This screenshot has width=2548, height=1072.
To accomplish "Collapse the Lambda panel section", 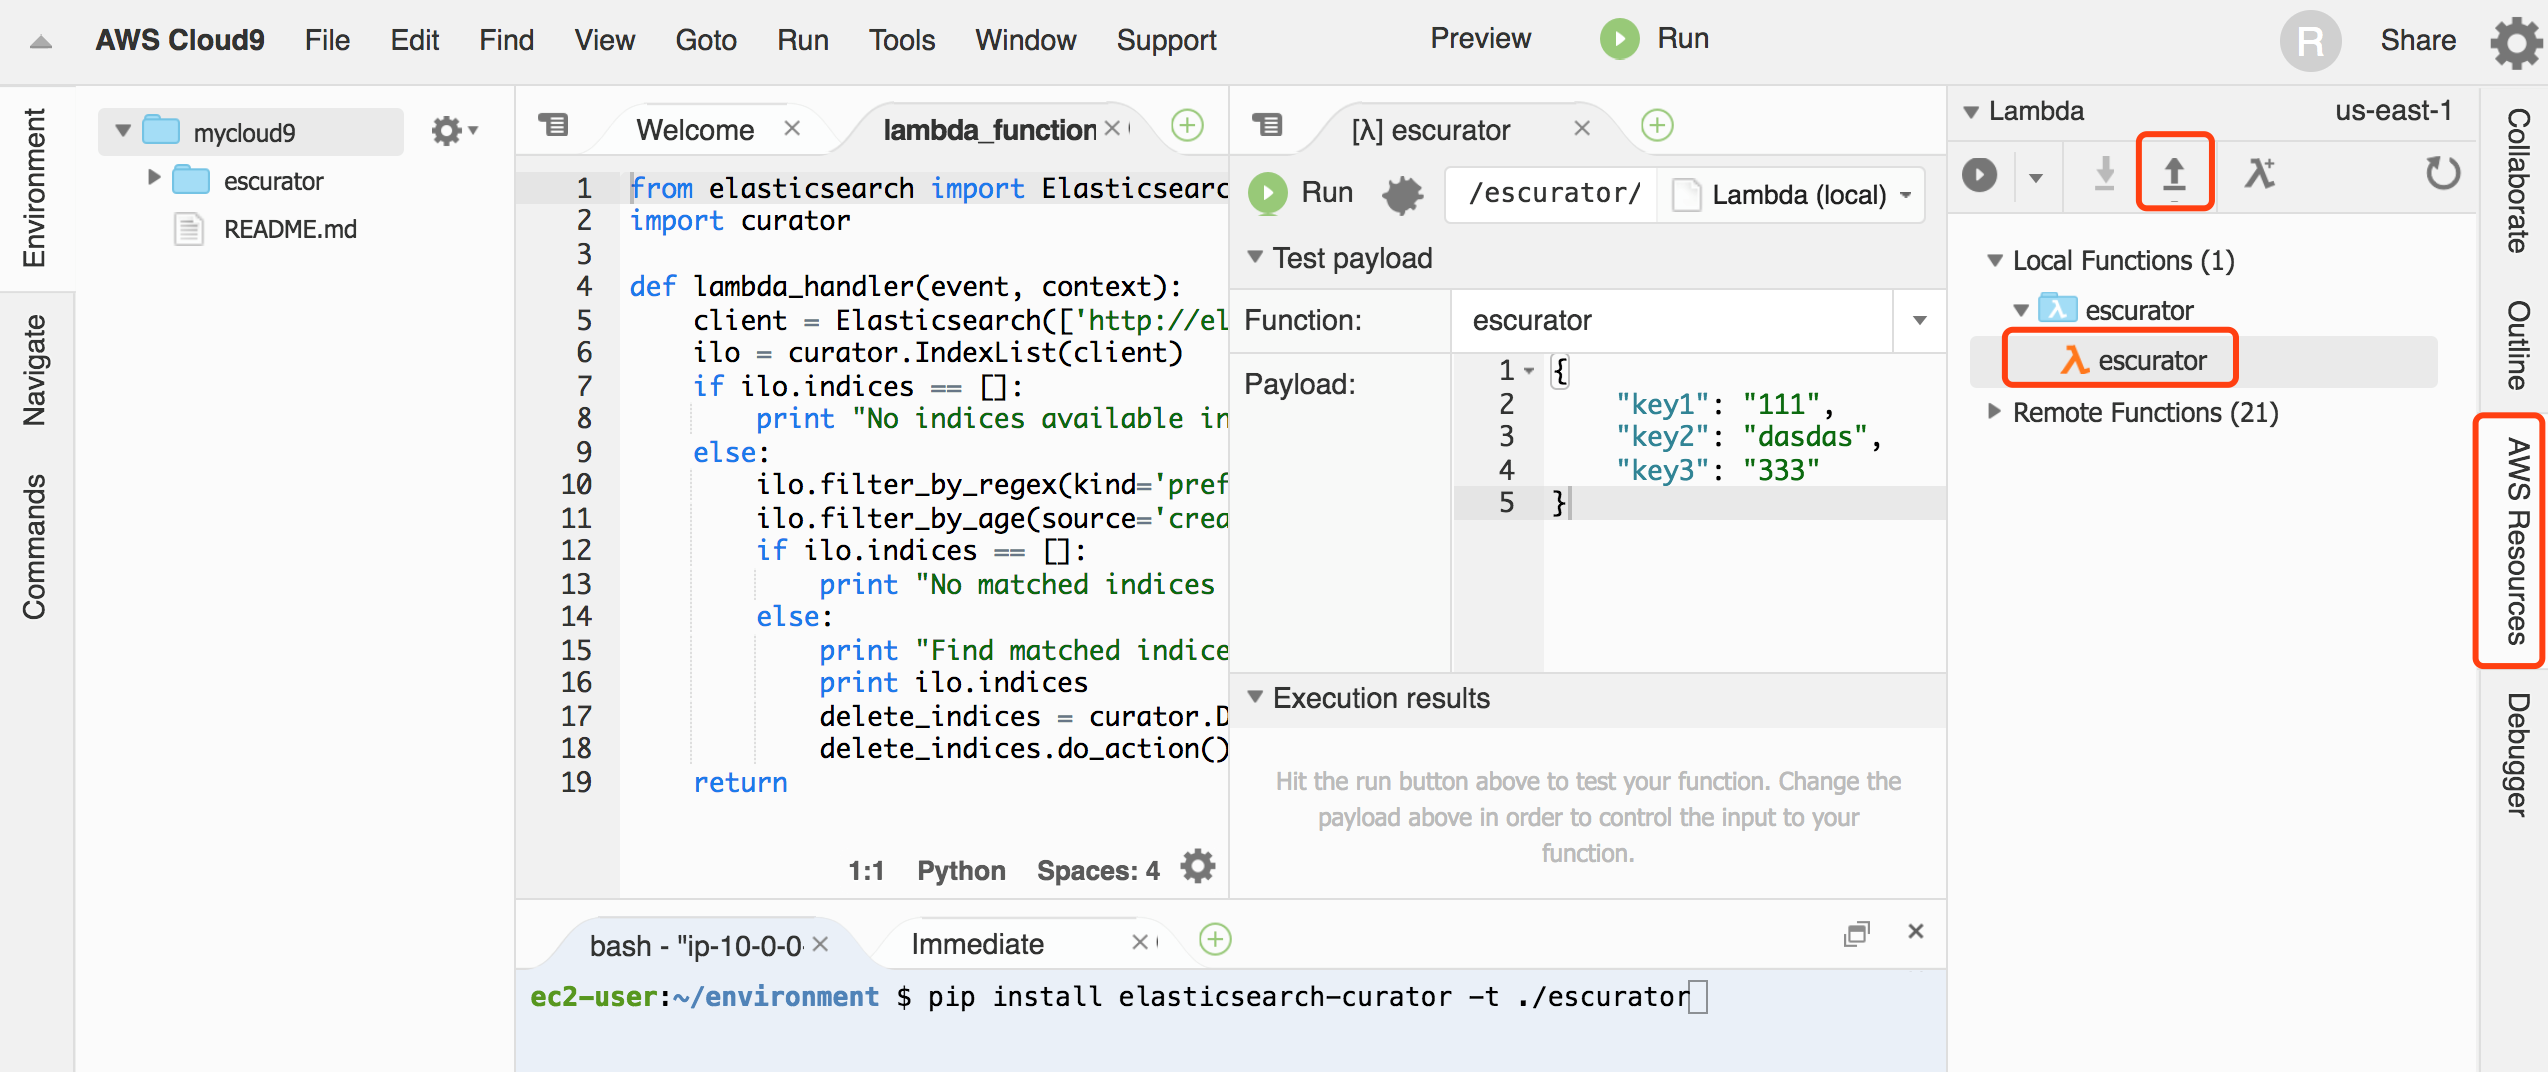I will (x=1971, y=112).
